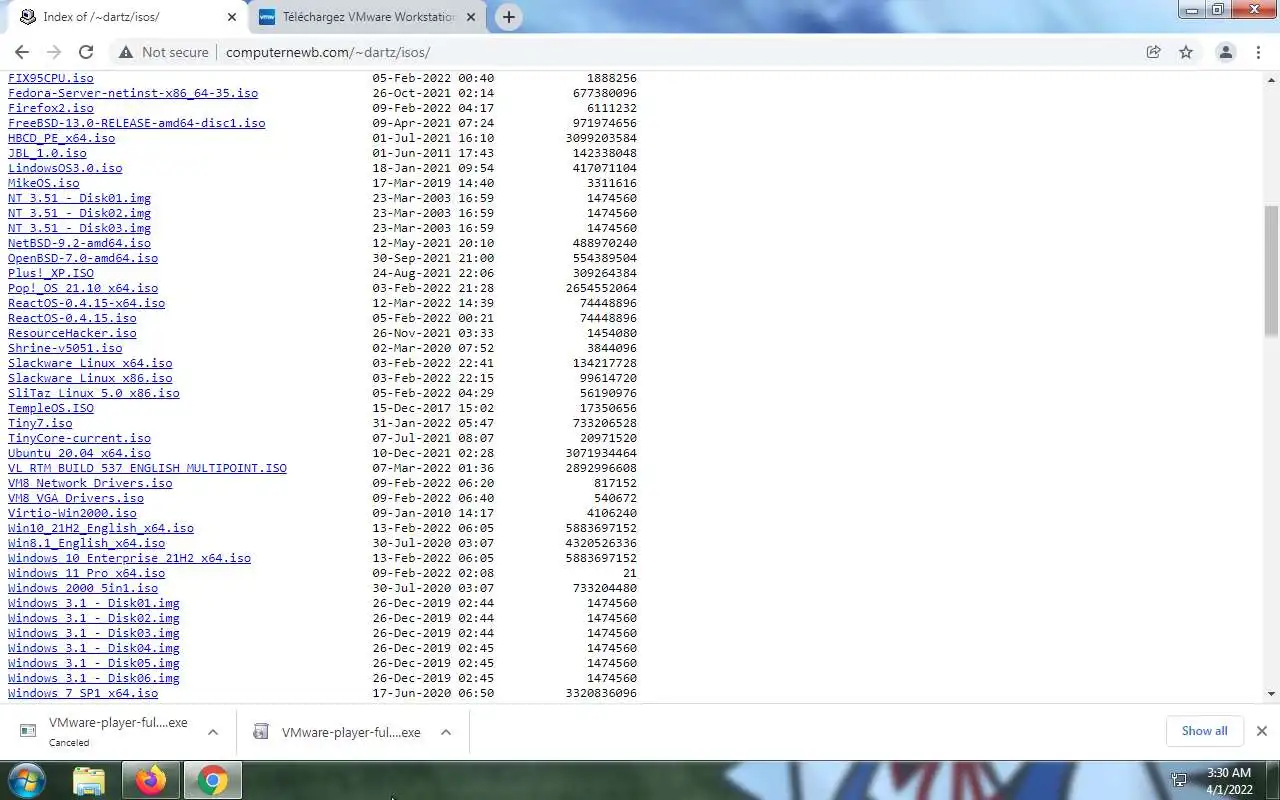The image size is (1280, 800).
Task: Open the Chrome profile avatar
Action: tap(1225, 52)
